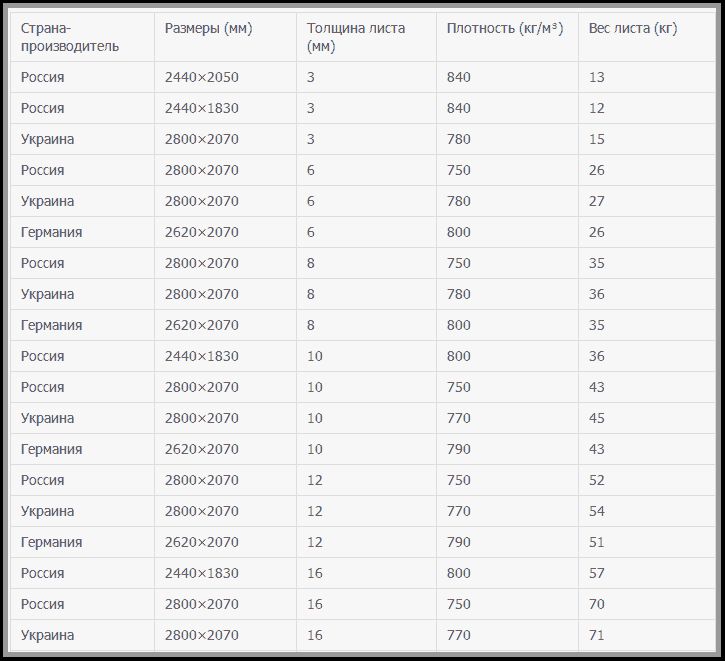Select the weight cell showing 45
Viewport: 725px width, 661px height.
pos(597,418)
